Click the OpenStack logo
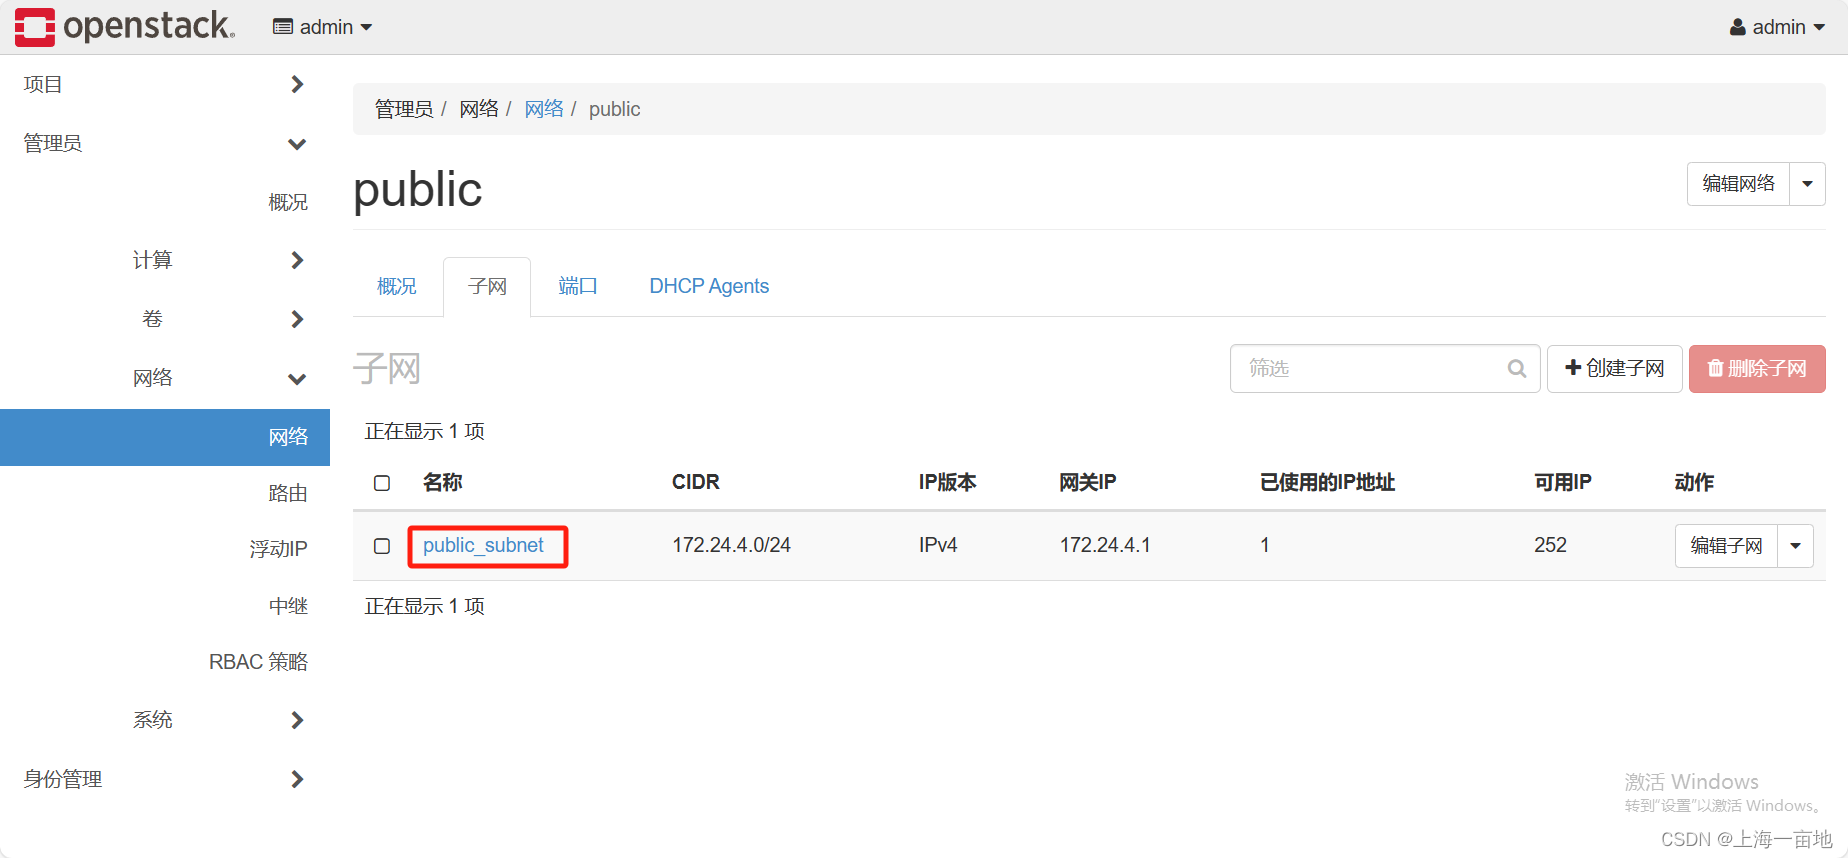1848x858 pixels. tap(125, 27)
